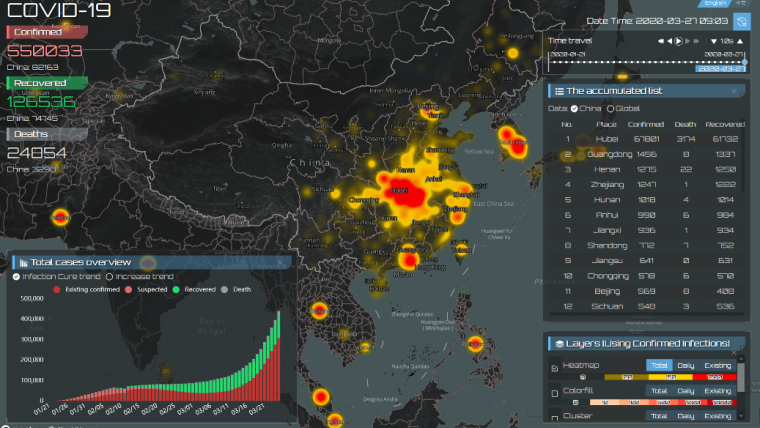Click the list icon beside The accumulated list
This screenshot has width=760, height=428.
click(x=559, y=91)
